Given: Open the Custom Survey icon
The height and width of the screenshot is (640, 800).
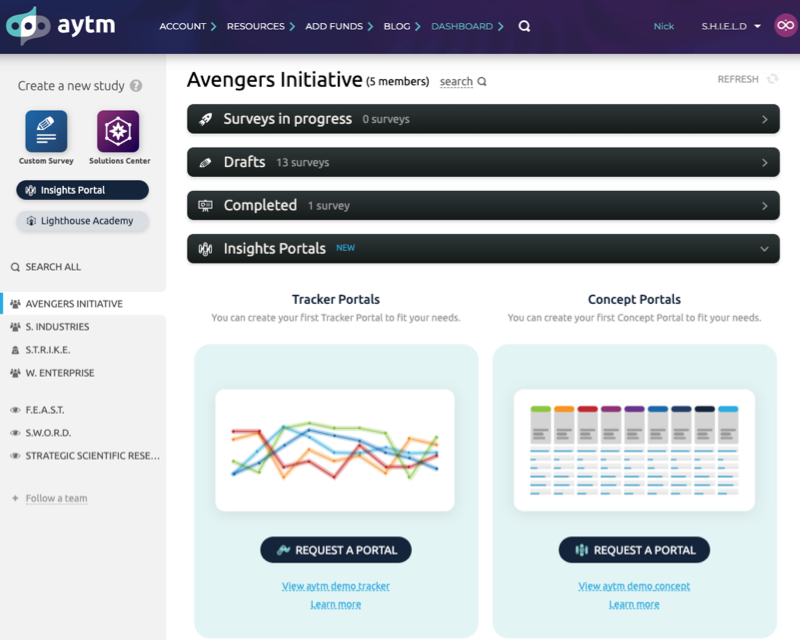Looking at the screenshot, I should [x=46, y=132].
